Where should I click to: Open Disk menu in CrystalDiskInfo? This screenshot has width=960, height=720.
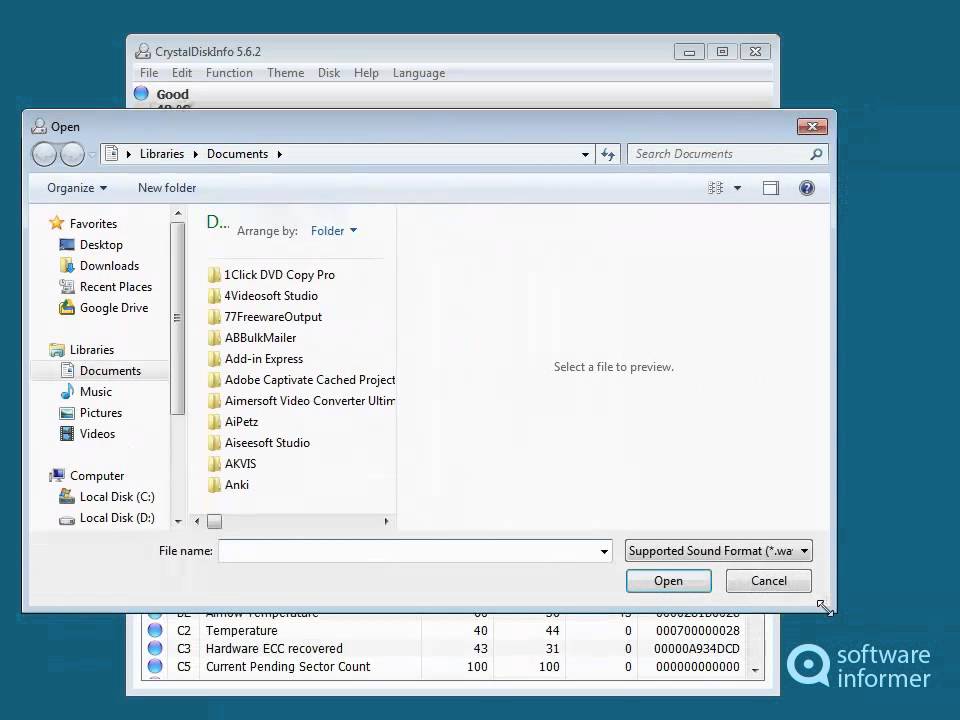(x=329, y=73)
